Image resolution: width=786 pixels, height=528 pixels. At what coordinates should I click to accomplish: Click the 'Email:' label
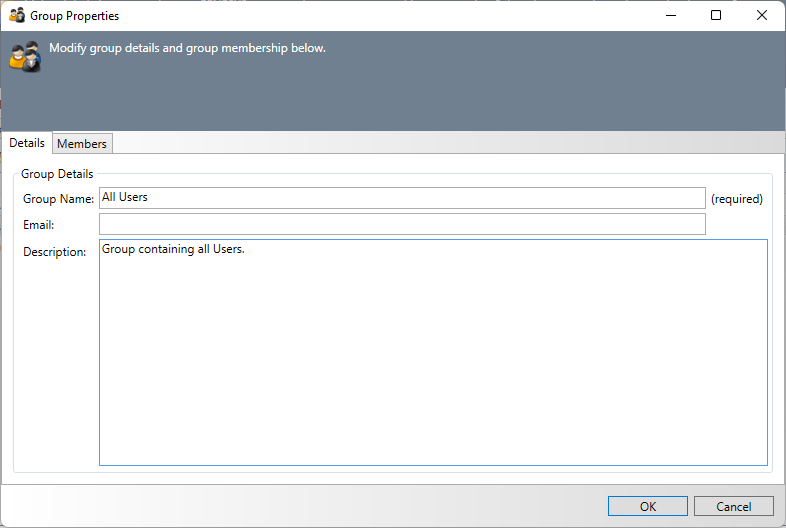(38, 225)
